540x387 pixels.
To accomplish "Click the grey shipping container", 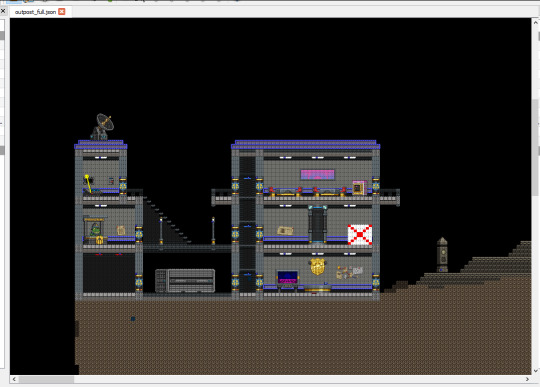I will point(185,281).
